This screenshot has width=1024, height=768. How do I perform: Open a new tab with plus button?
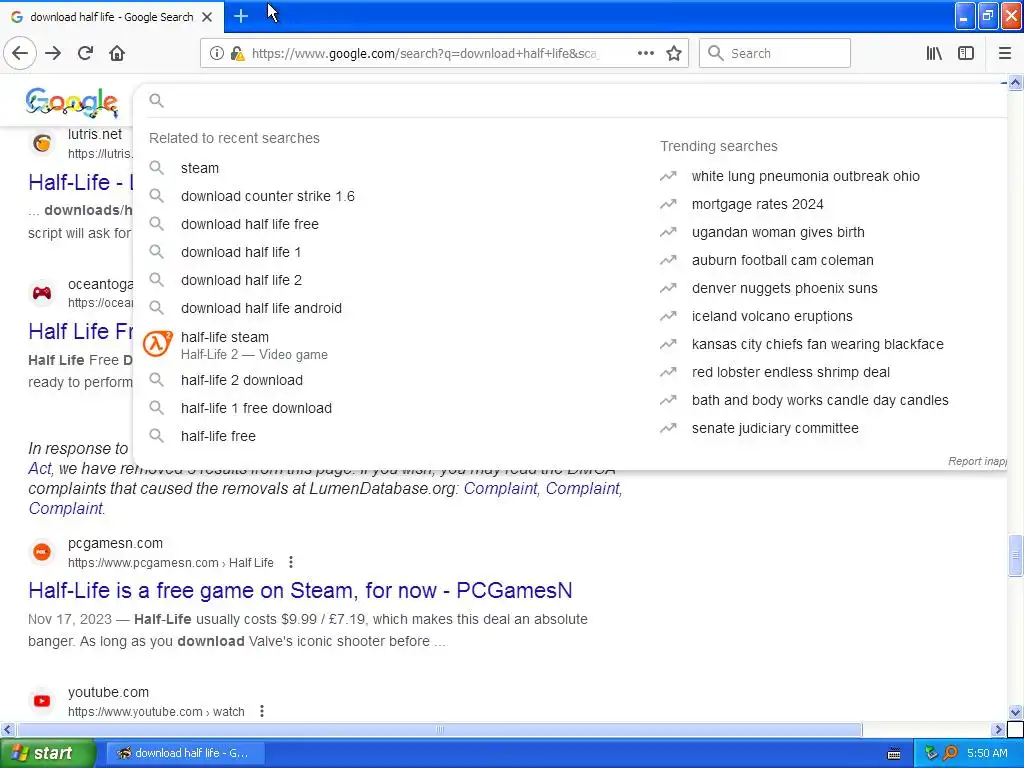[x=240, y=16]
